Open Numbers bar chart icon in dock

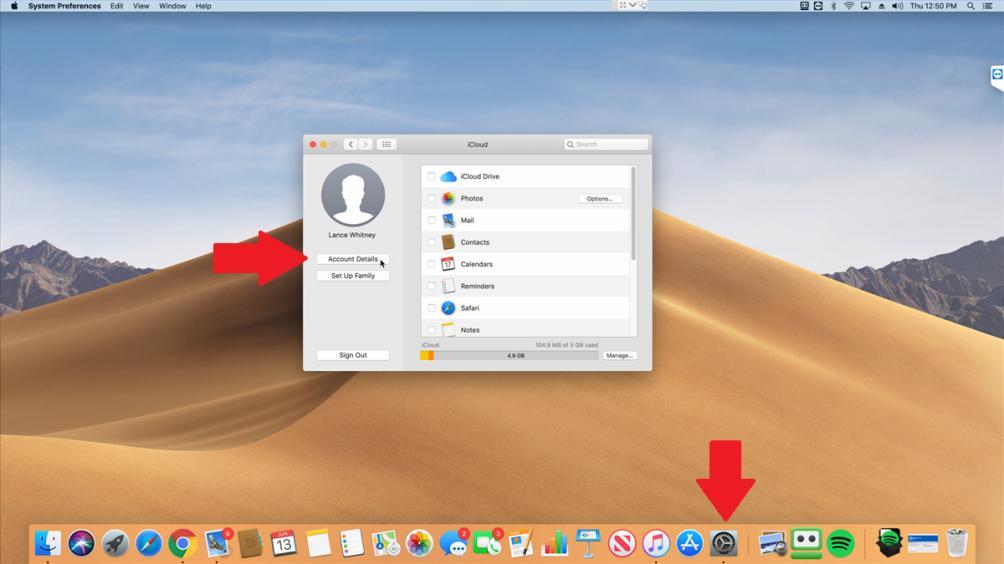[555, 544]
